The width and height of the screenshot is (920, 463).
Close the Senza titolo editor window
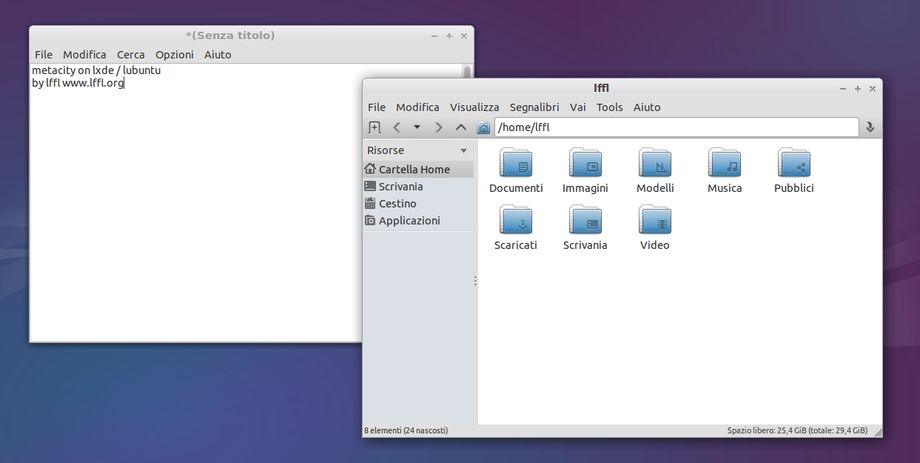464,36
